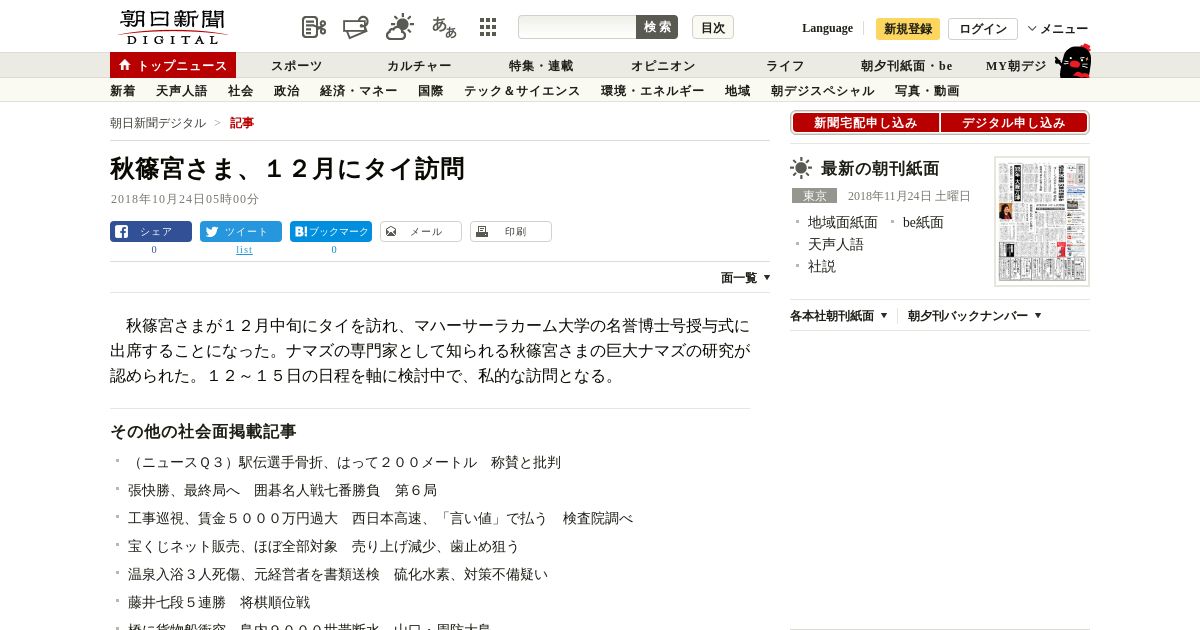
Task: Open 天声人語 link under 最新の朝刊紙面
Action: tap(836, 244)
